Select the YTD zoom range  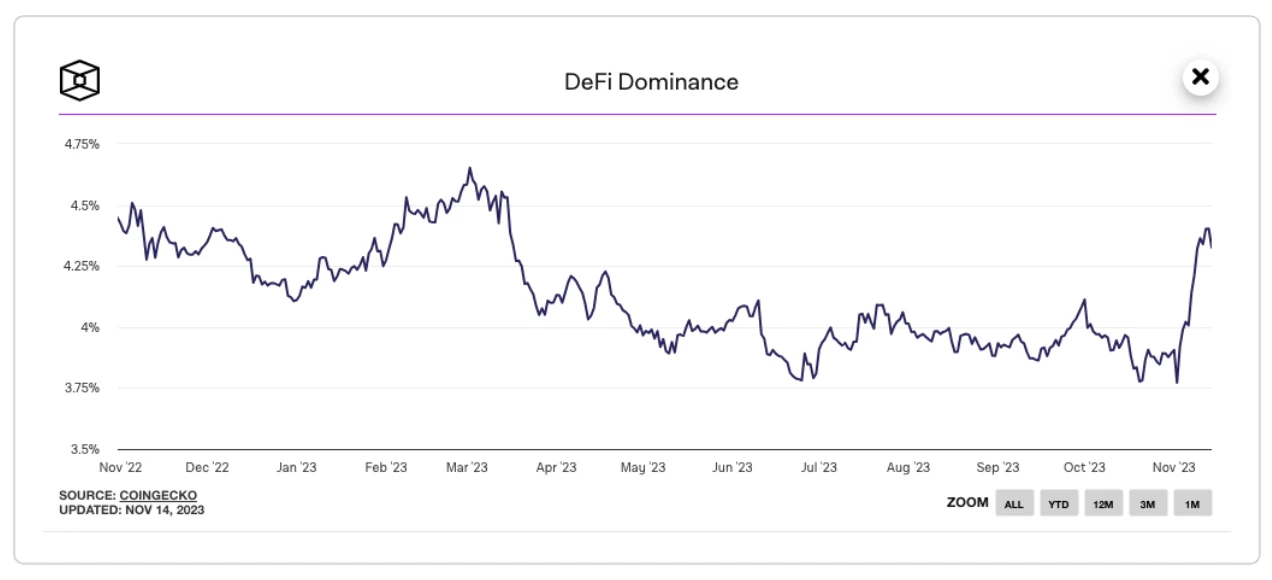pyautogui.click(x=1058, y=504)
